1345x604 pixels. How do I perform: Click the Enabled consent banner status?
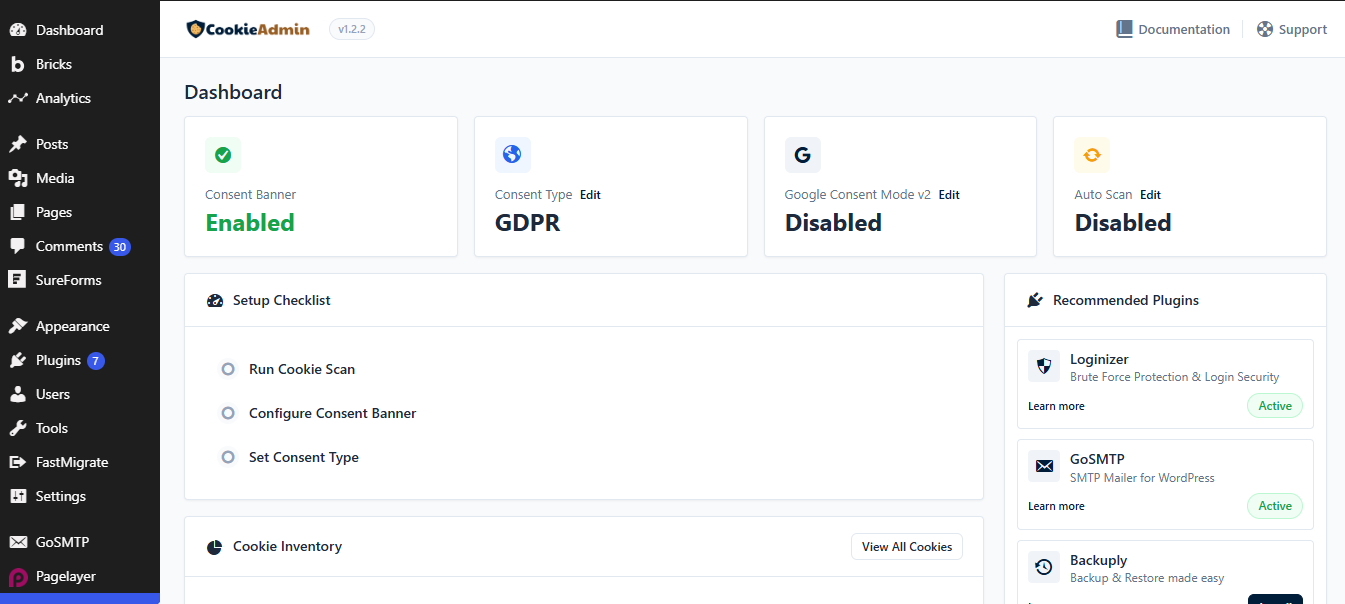pyautogui.click(x=250, y=223)
